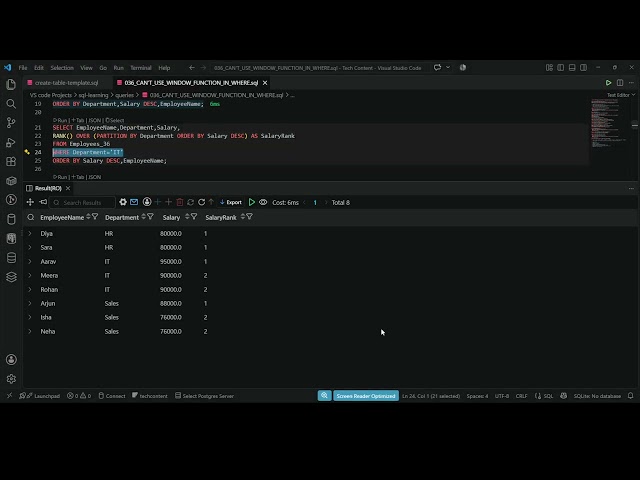Toggle filter on SalaryRank column
Screen dimensions: 640x480
point(249,217)
